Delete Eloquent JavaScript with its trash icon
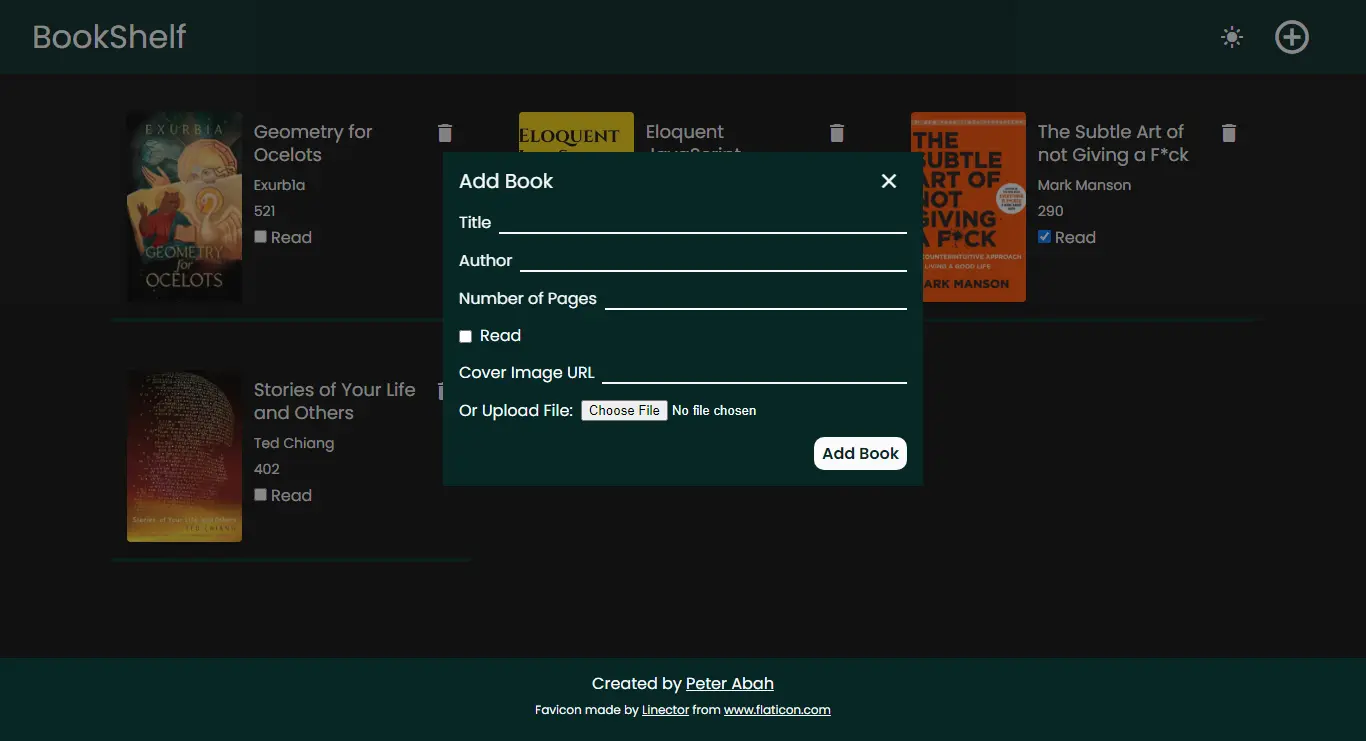The height and width of the screenshot is (741, 1366). [x=837, y=132]
